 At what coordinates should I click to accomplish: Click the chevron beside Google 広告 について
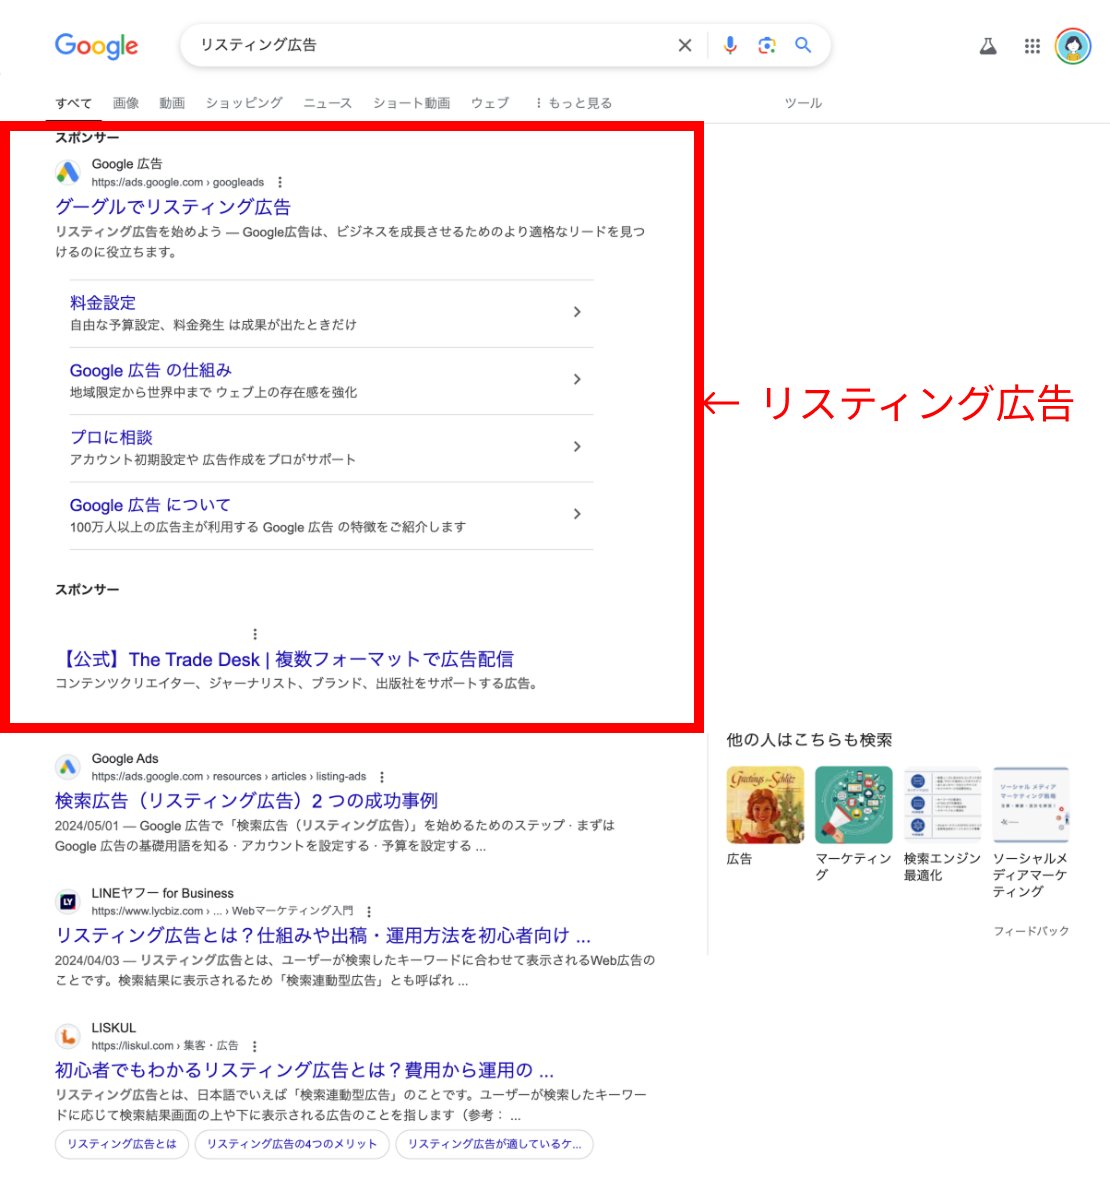pos(576,514)
